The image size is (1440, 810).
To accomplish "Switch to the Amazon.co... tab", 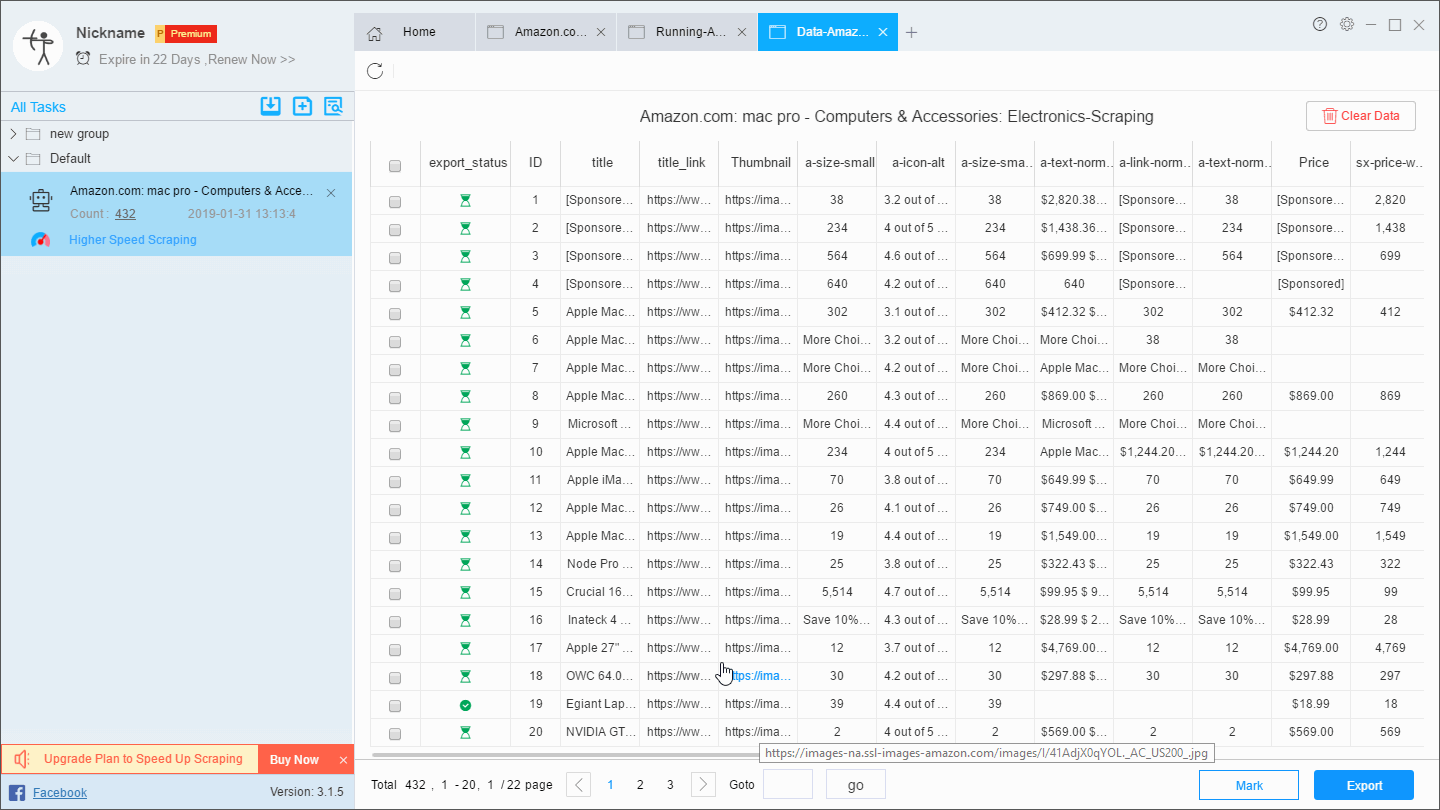I will [546, 32].
